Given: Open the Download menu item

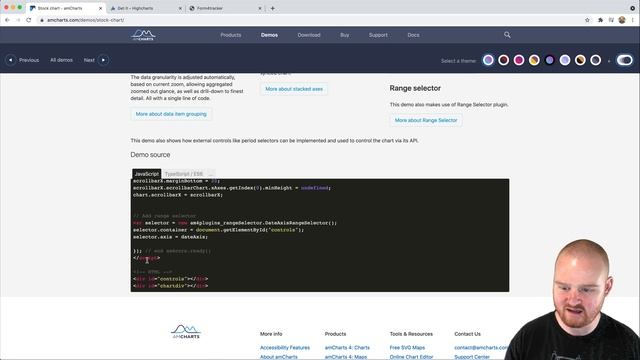Looking at the screenshot, I should coord(309,35).
